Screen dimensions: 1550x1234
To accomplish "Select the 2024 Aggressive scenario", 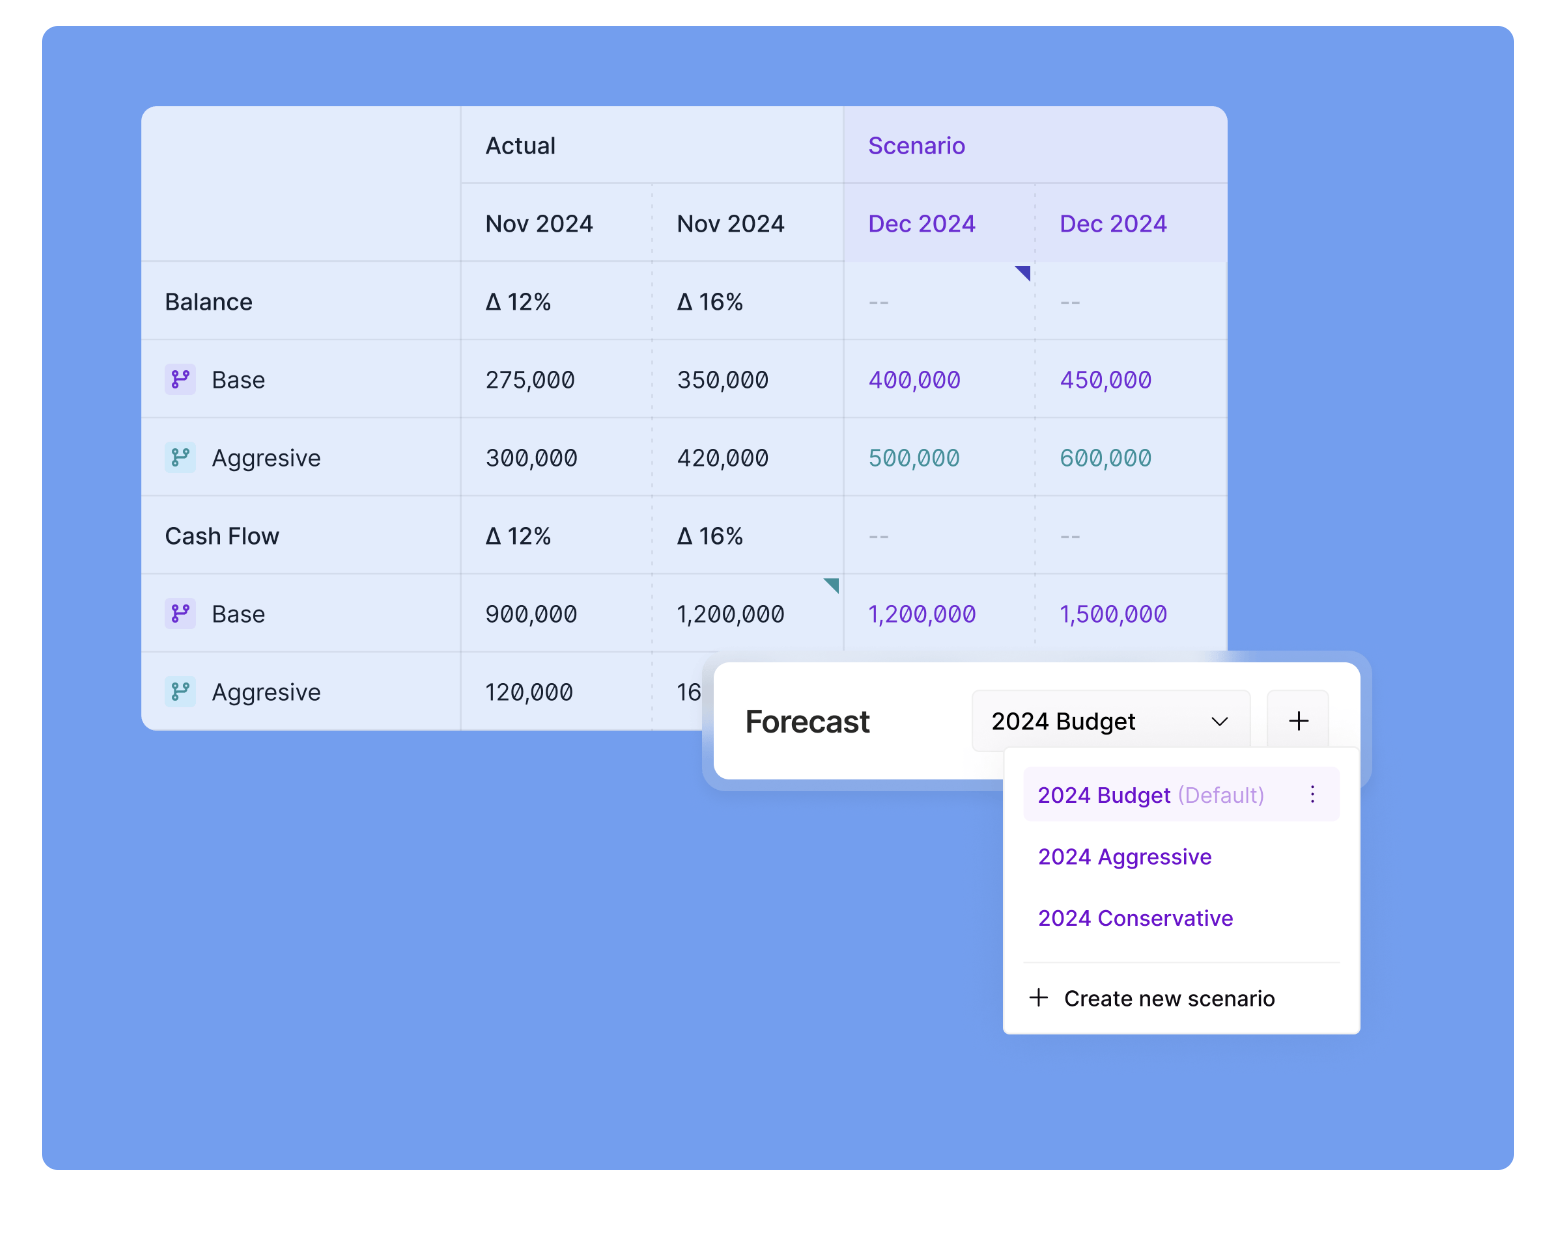I will click(x=1124, y=856).
